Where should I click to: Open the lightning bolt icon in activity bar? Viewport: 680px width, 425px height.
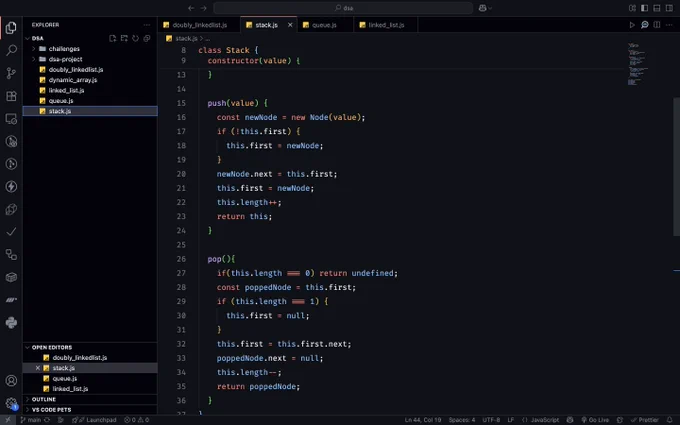pyautogui.click(x=11, y=186)
